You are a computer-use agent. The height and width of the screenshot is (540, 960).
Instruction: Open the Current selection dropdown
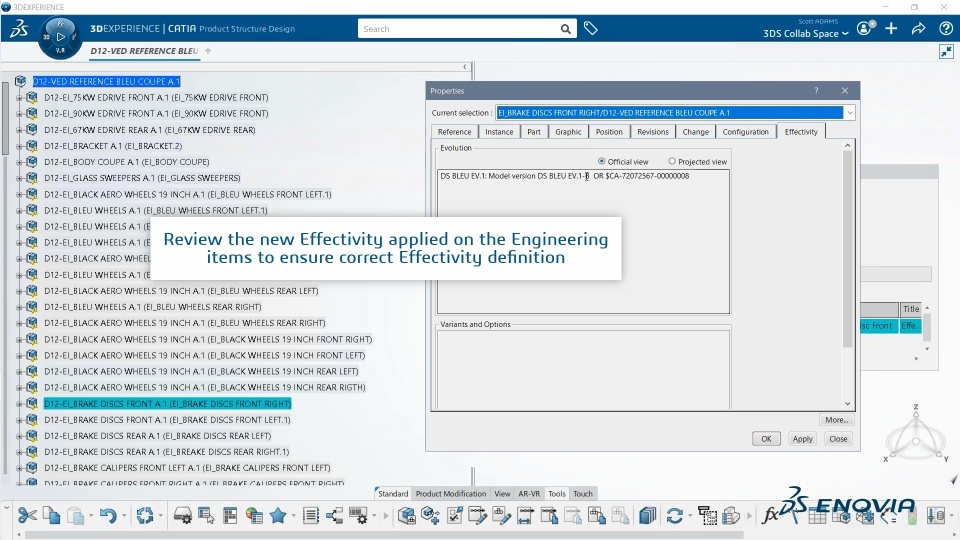point(849,113)
